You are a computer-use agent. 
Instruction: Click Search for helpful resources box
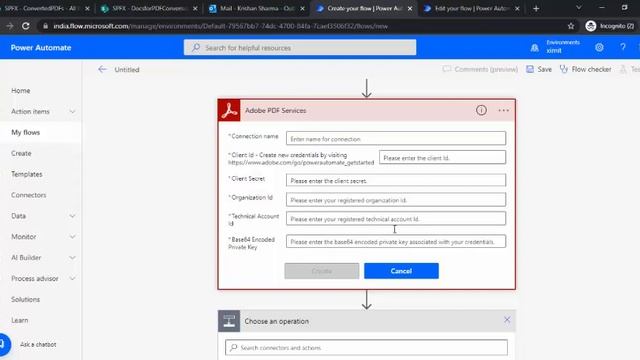[300, 47]
